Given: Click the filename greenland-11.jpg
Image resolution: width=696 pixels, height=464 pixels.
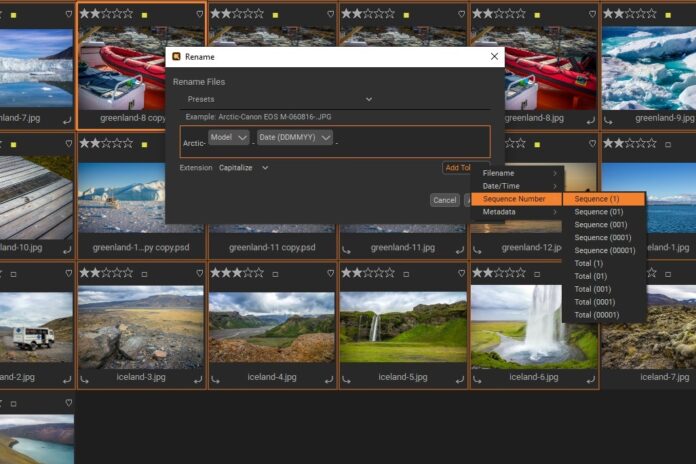Looking at the screenshot, I should coord(403,248).
